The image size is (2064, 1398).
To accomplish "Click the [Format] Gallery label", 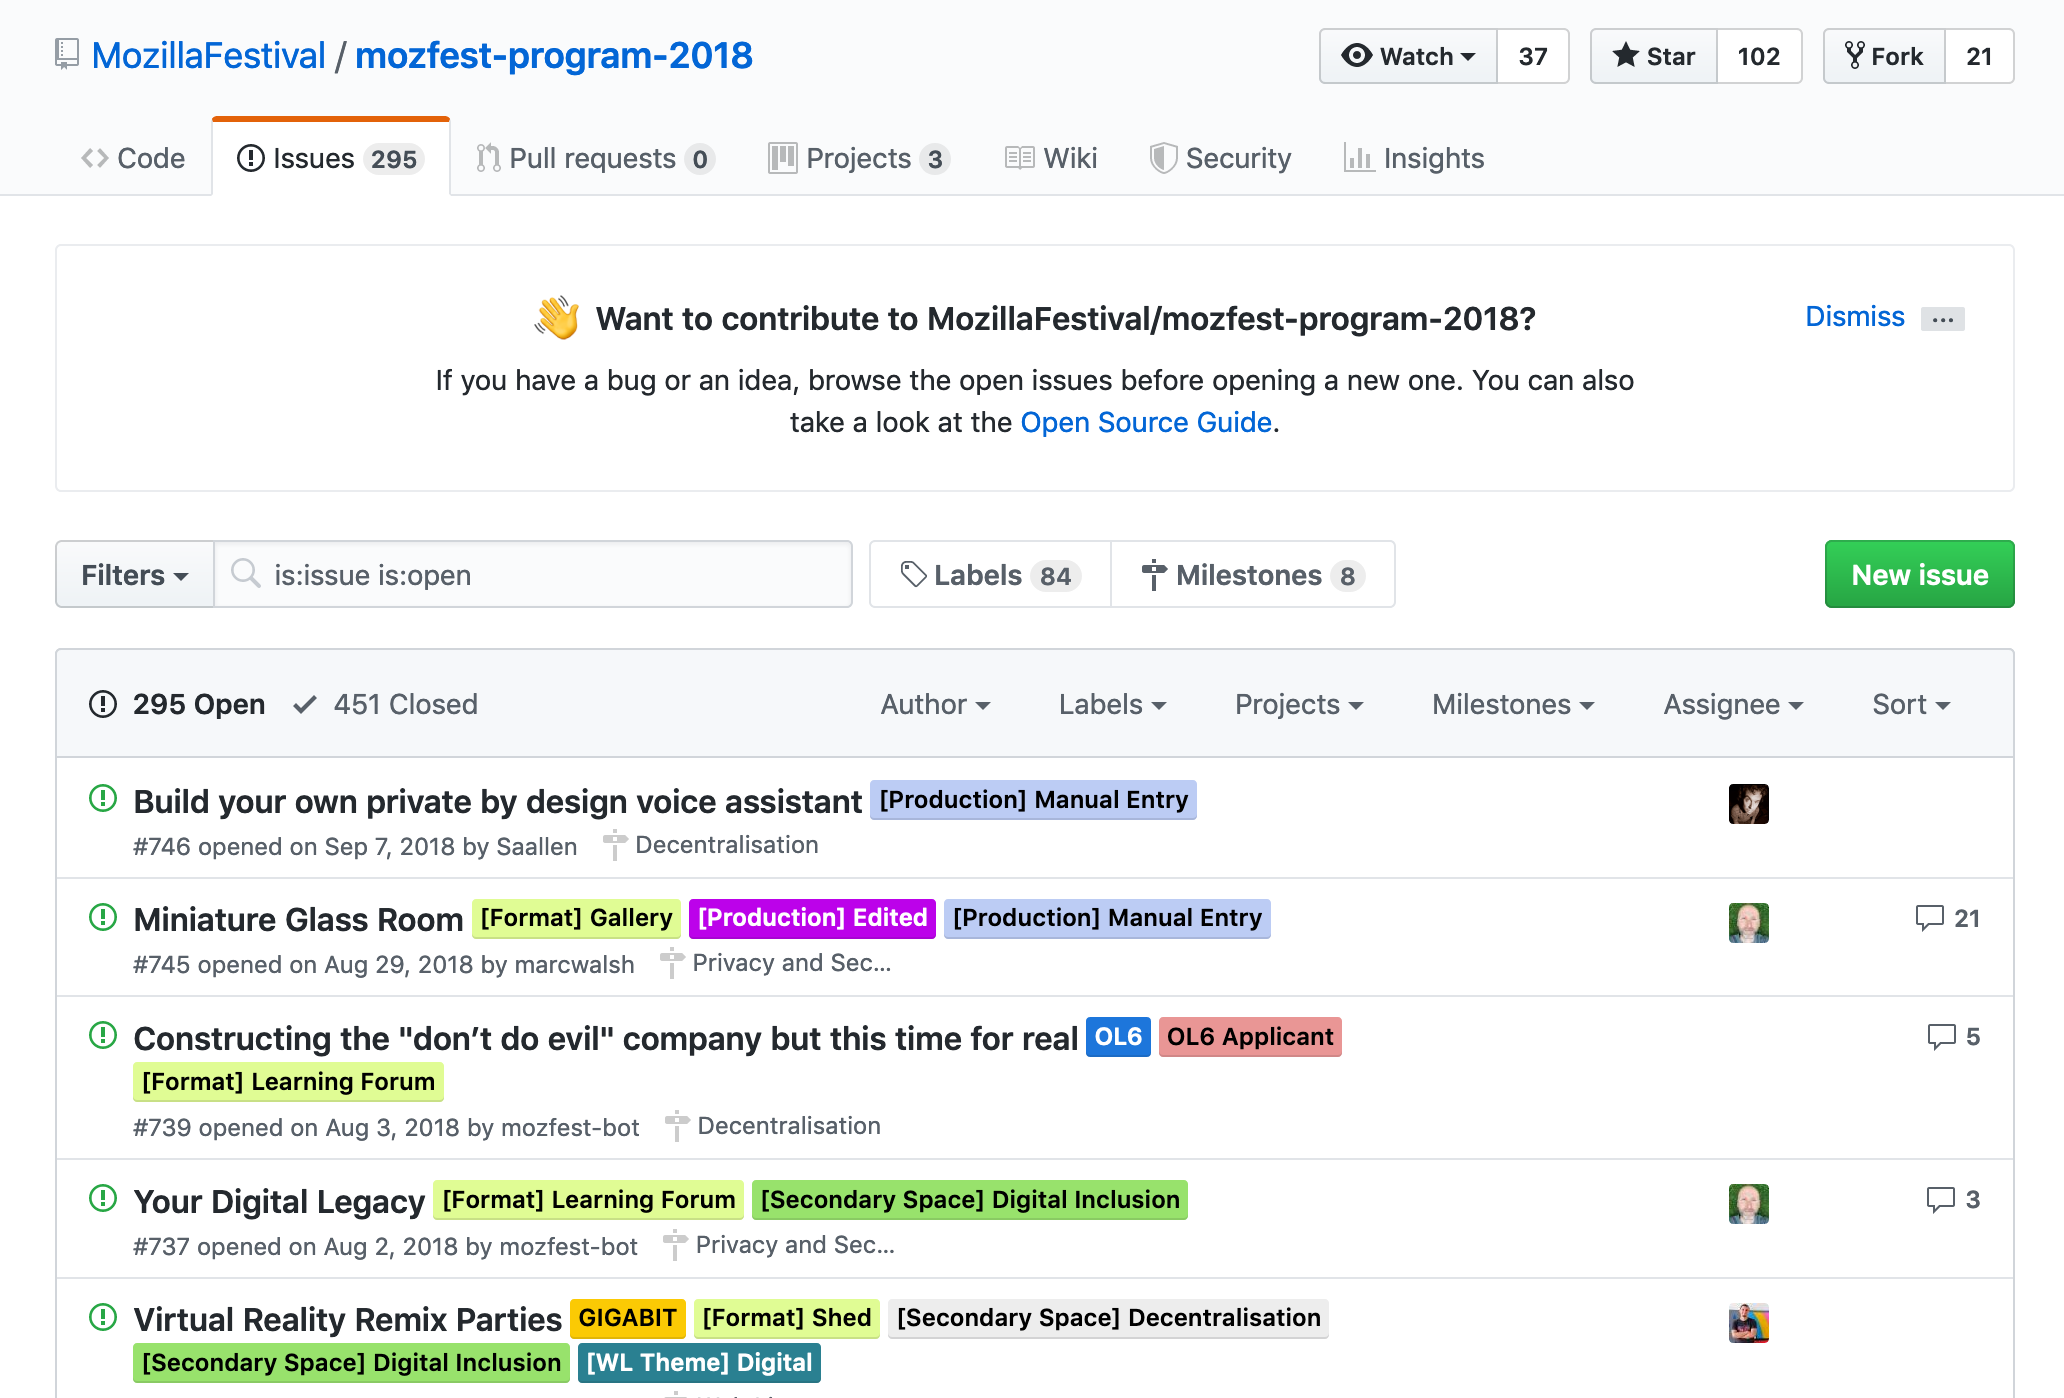I will (576, 918).
